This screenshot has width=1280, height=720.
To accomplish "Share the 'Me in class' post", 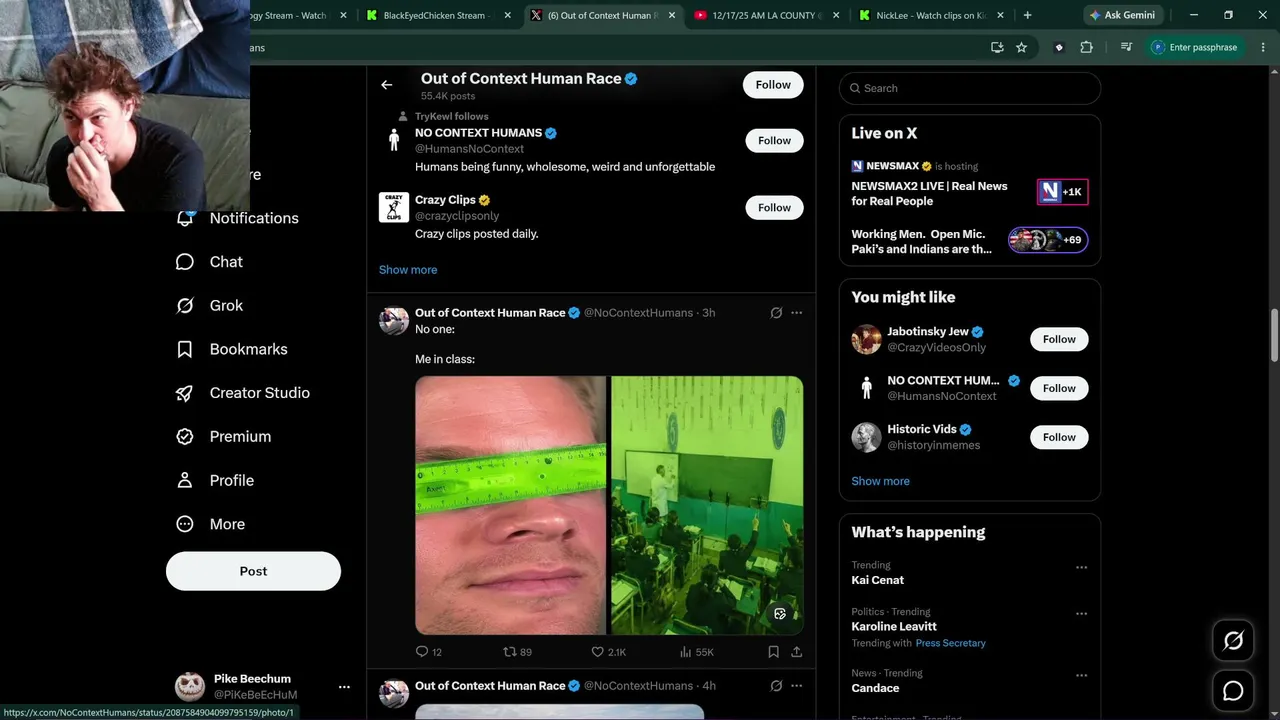I will 797,652.
